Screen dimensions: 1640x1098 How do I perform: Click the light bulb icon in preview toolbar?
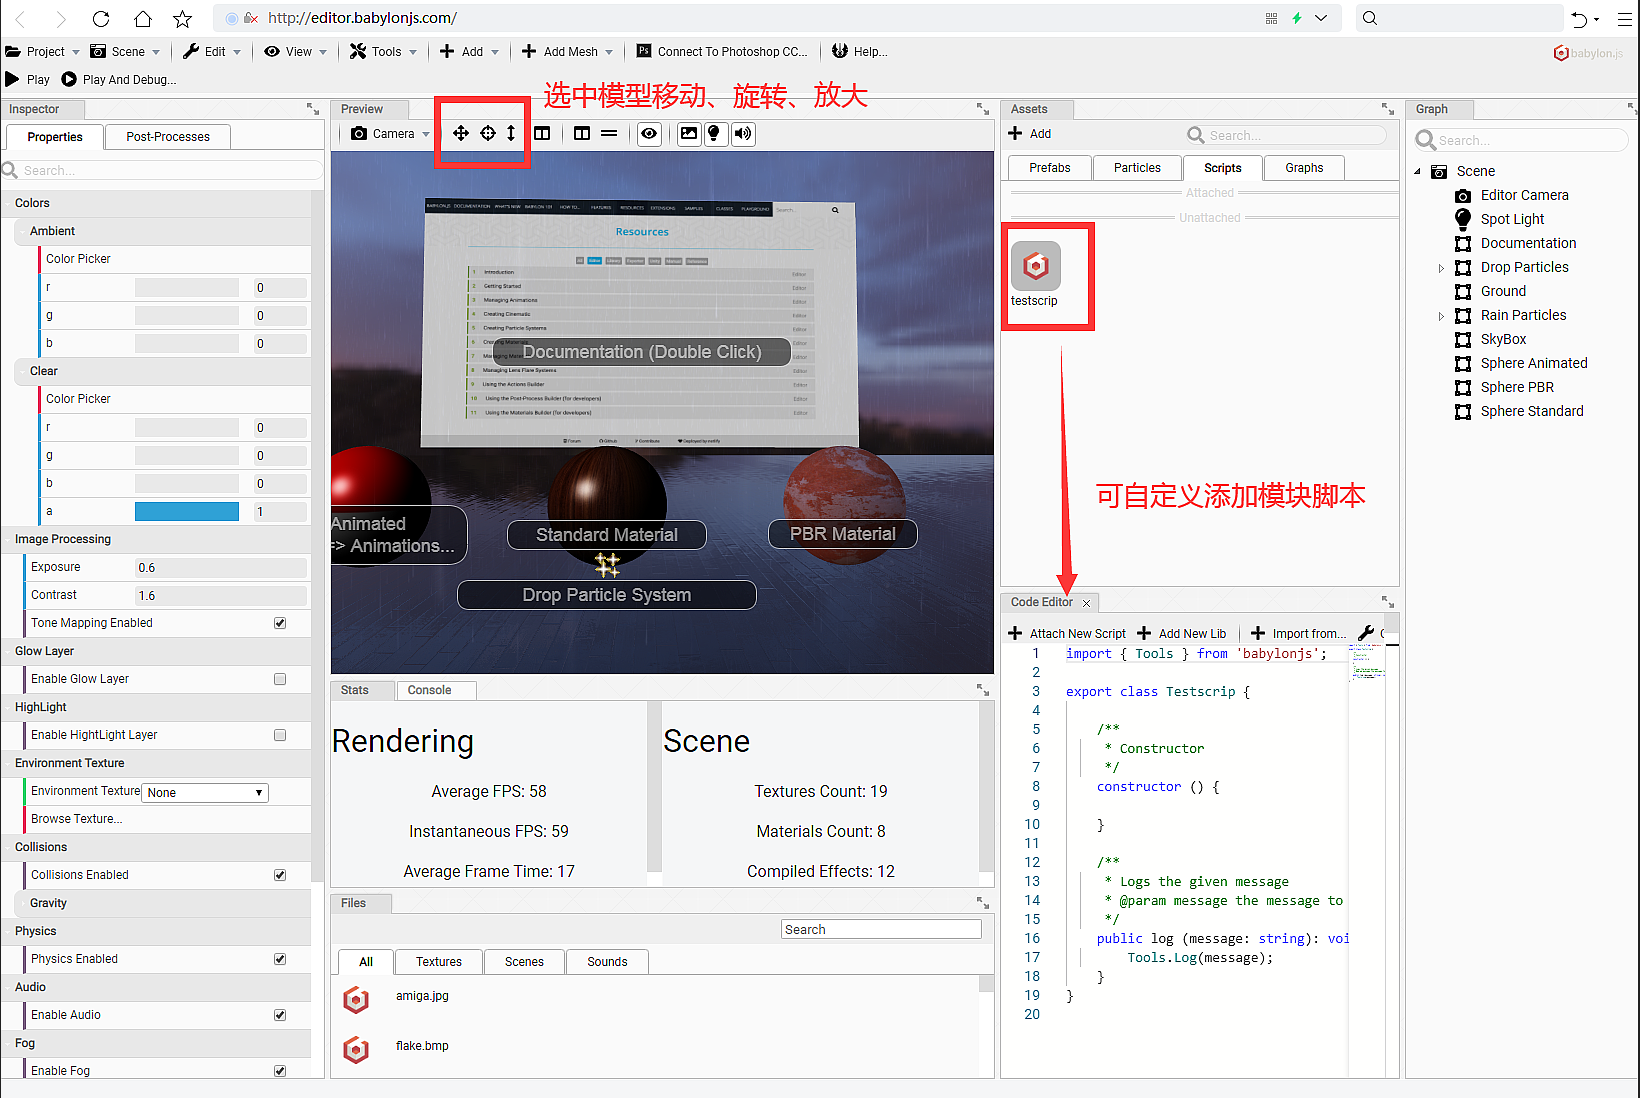[716, 134]
